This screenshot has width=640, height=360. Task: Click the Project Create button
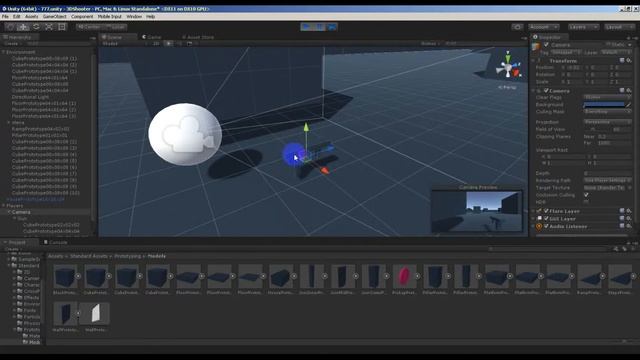click(x=12, y=249)
